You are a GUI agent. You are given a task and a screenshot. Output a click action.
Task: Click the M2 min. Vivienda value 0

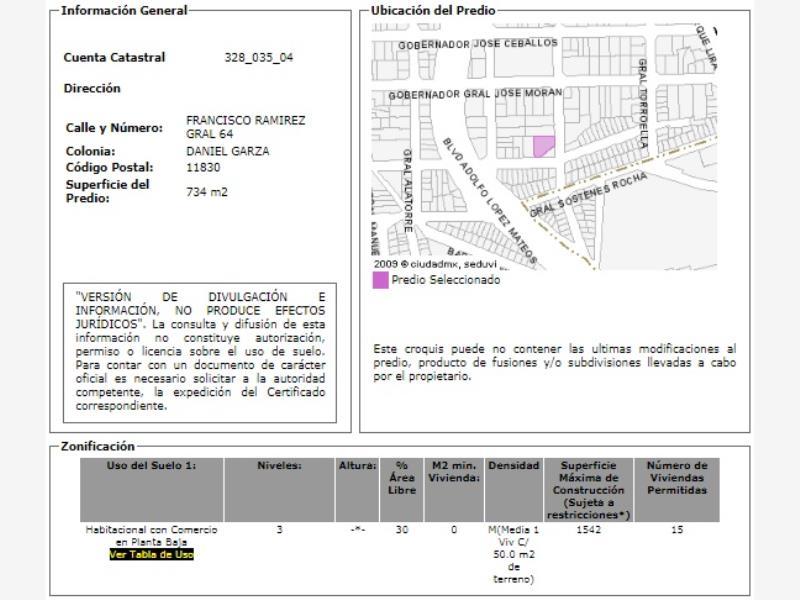pyautogui.click(x=454, y=530)
